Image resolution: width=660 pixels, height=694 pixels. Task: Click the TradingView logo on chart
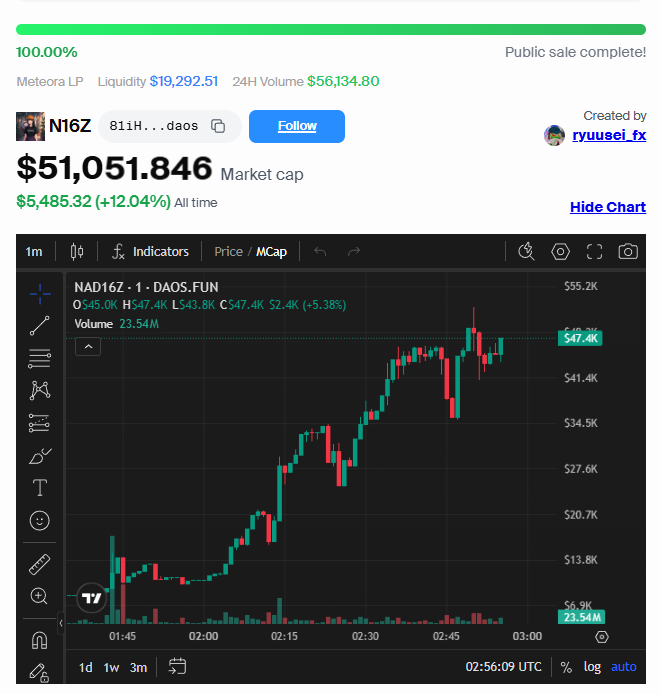92,598
